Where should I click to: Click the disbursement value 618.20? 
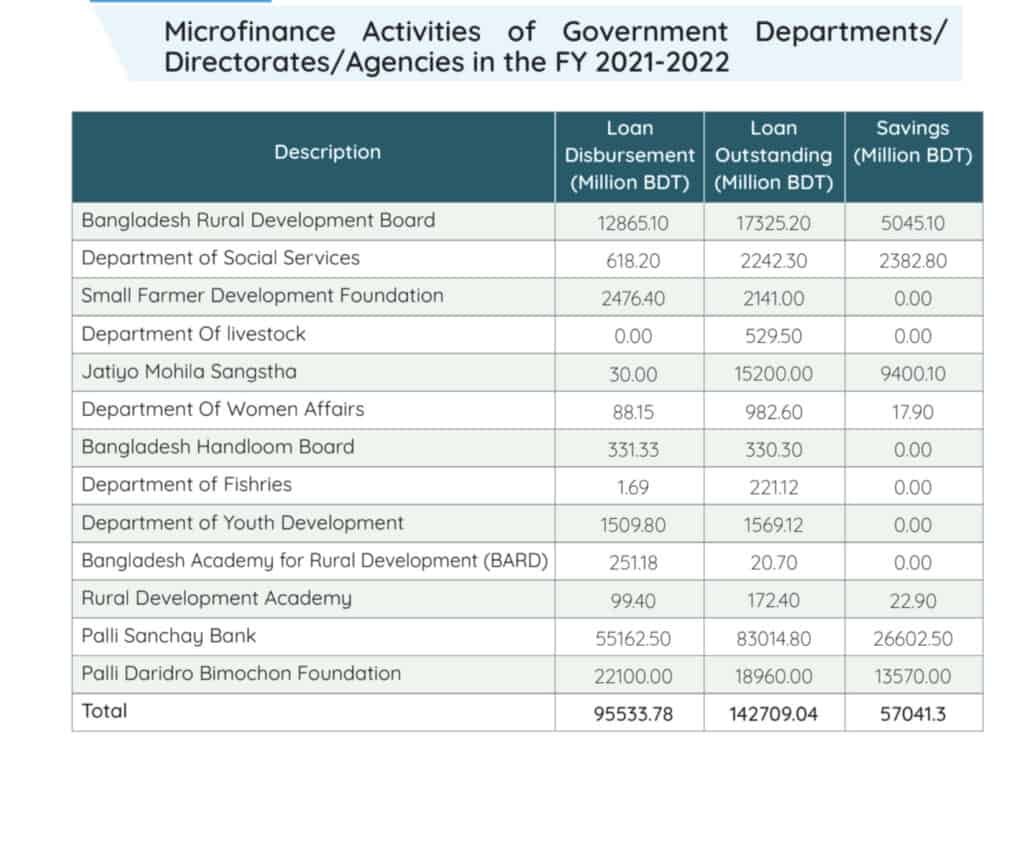pyautogui.click(x=633, y=261)
